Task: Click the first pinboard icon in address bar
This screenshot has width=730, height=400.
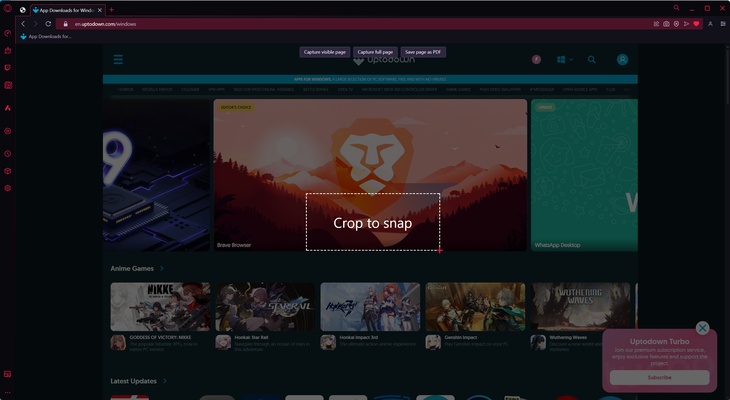Action: (x=656, y=24)
